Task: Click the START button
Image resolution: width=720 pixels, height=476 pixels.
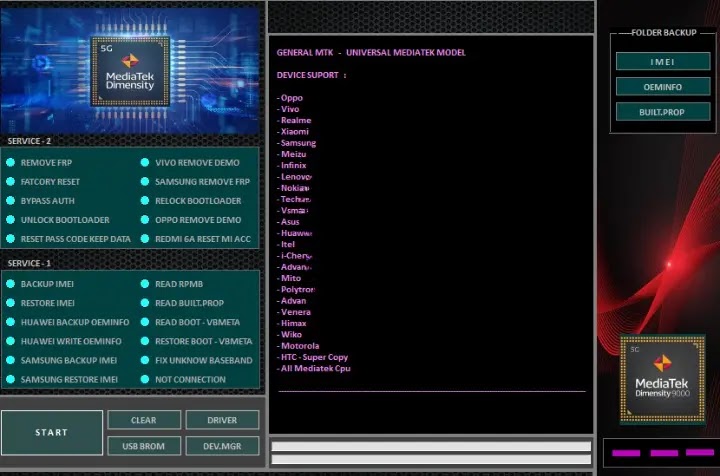Action: 52,432
